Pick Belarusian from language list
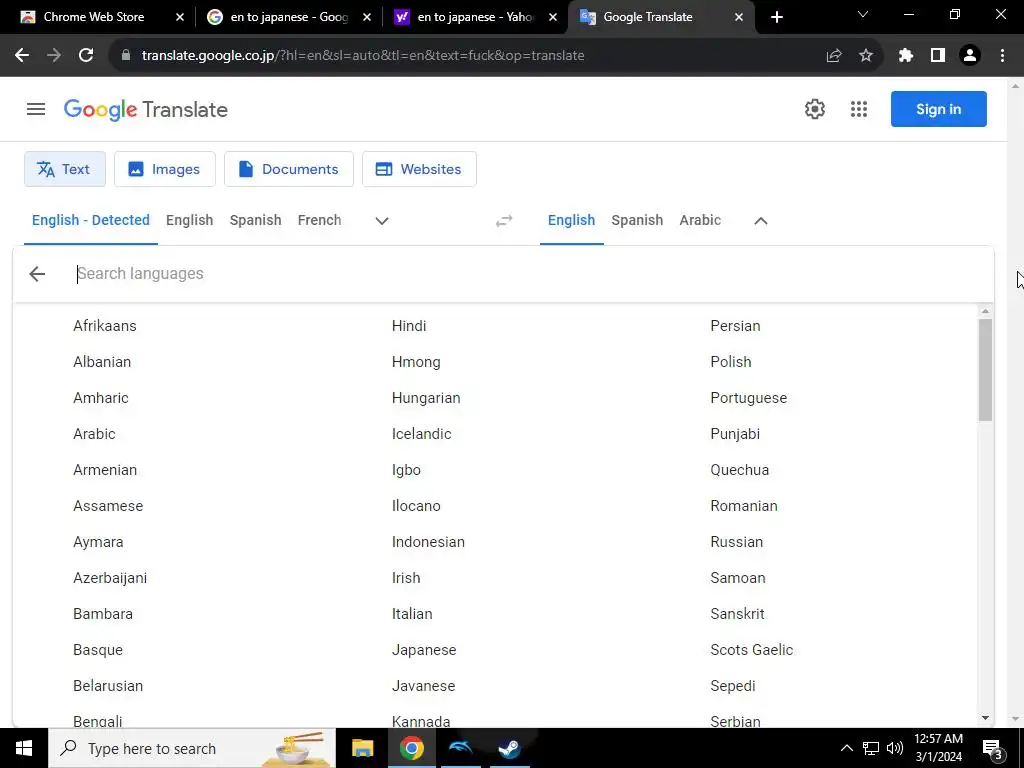The height and width of the screenshot is (768, 1024). (108, 686)
